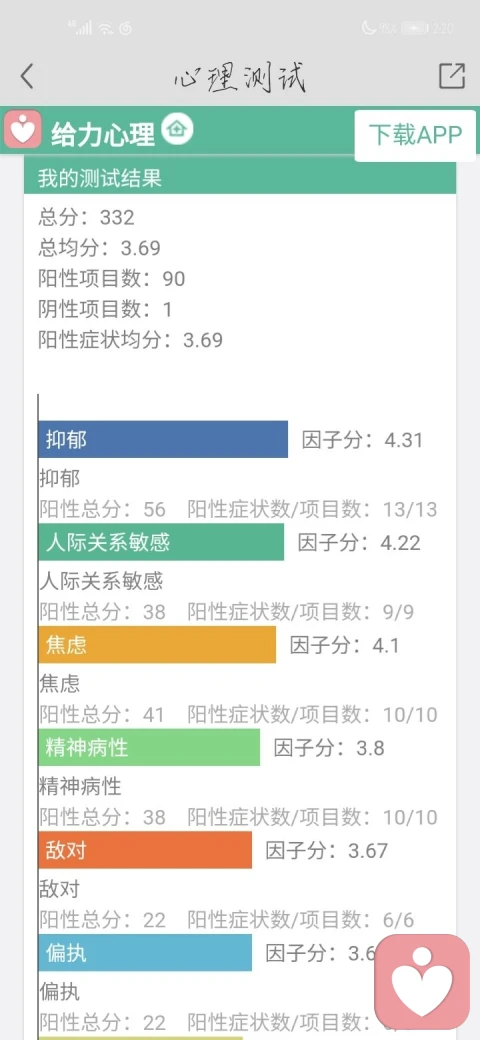Tap the home icon beside 给力心理
This screenshot has width=480, height=1040.
click(x=177, y=129)
